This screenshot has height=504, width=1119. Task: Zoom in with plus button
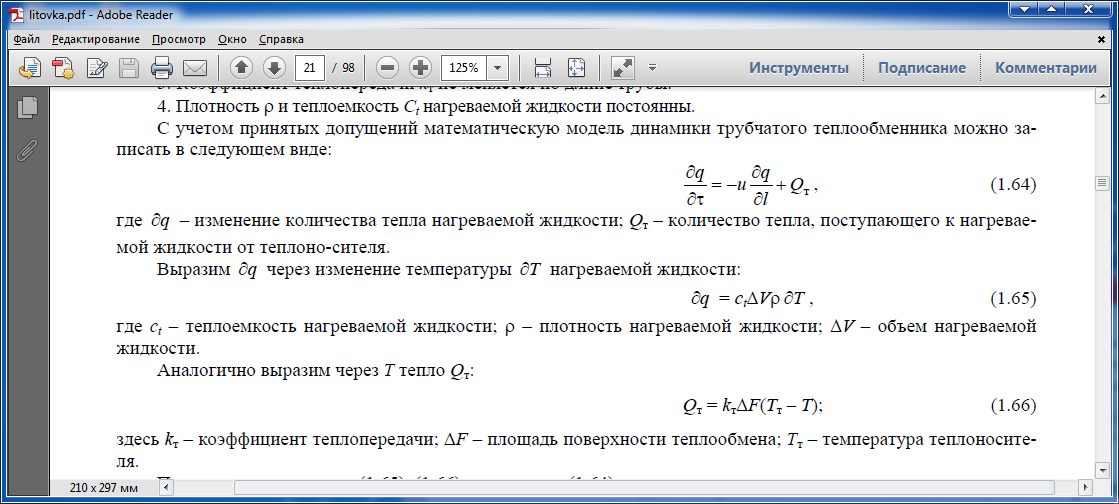pyautogui.click(x=421, y=69)
